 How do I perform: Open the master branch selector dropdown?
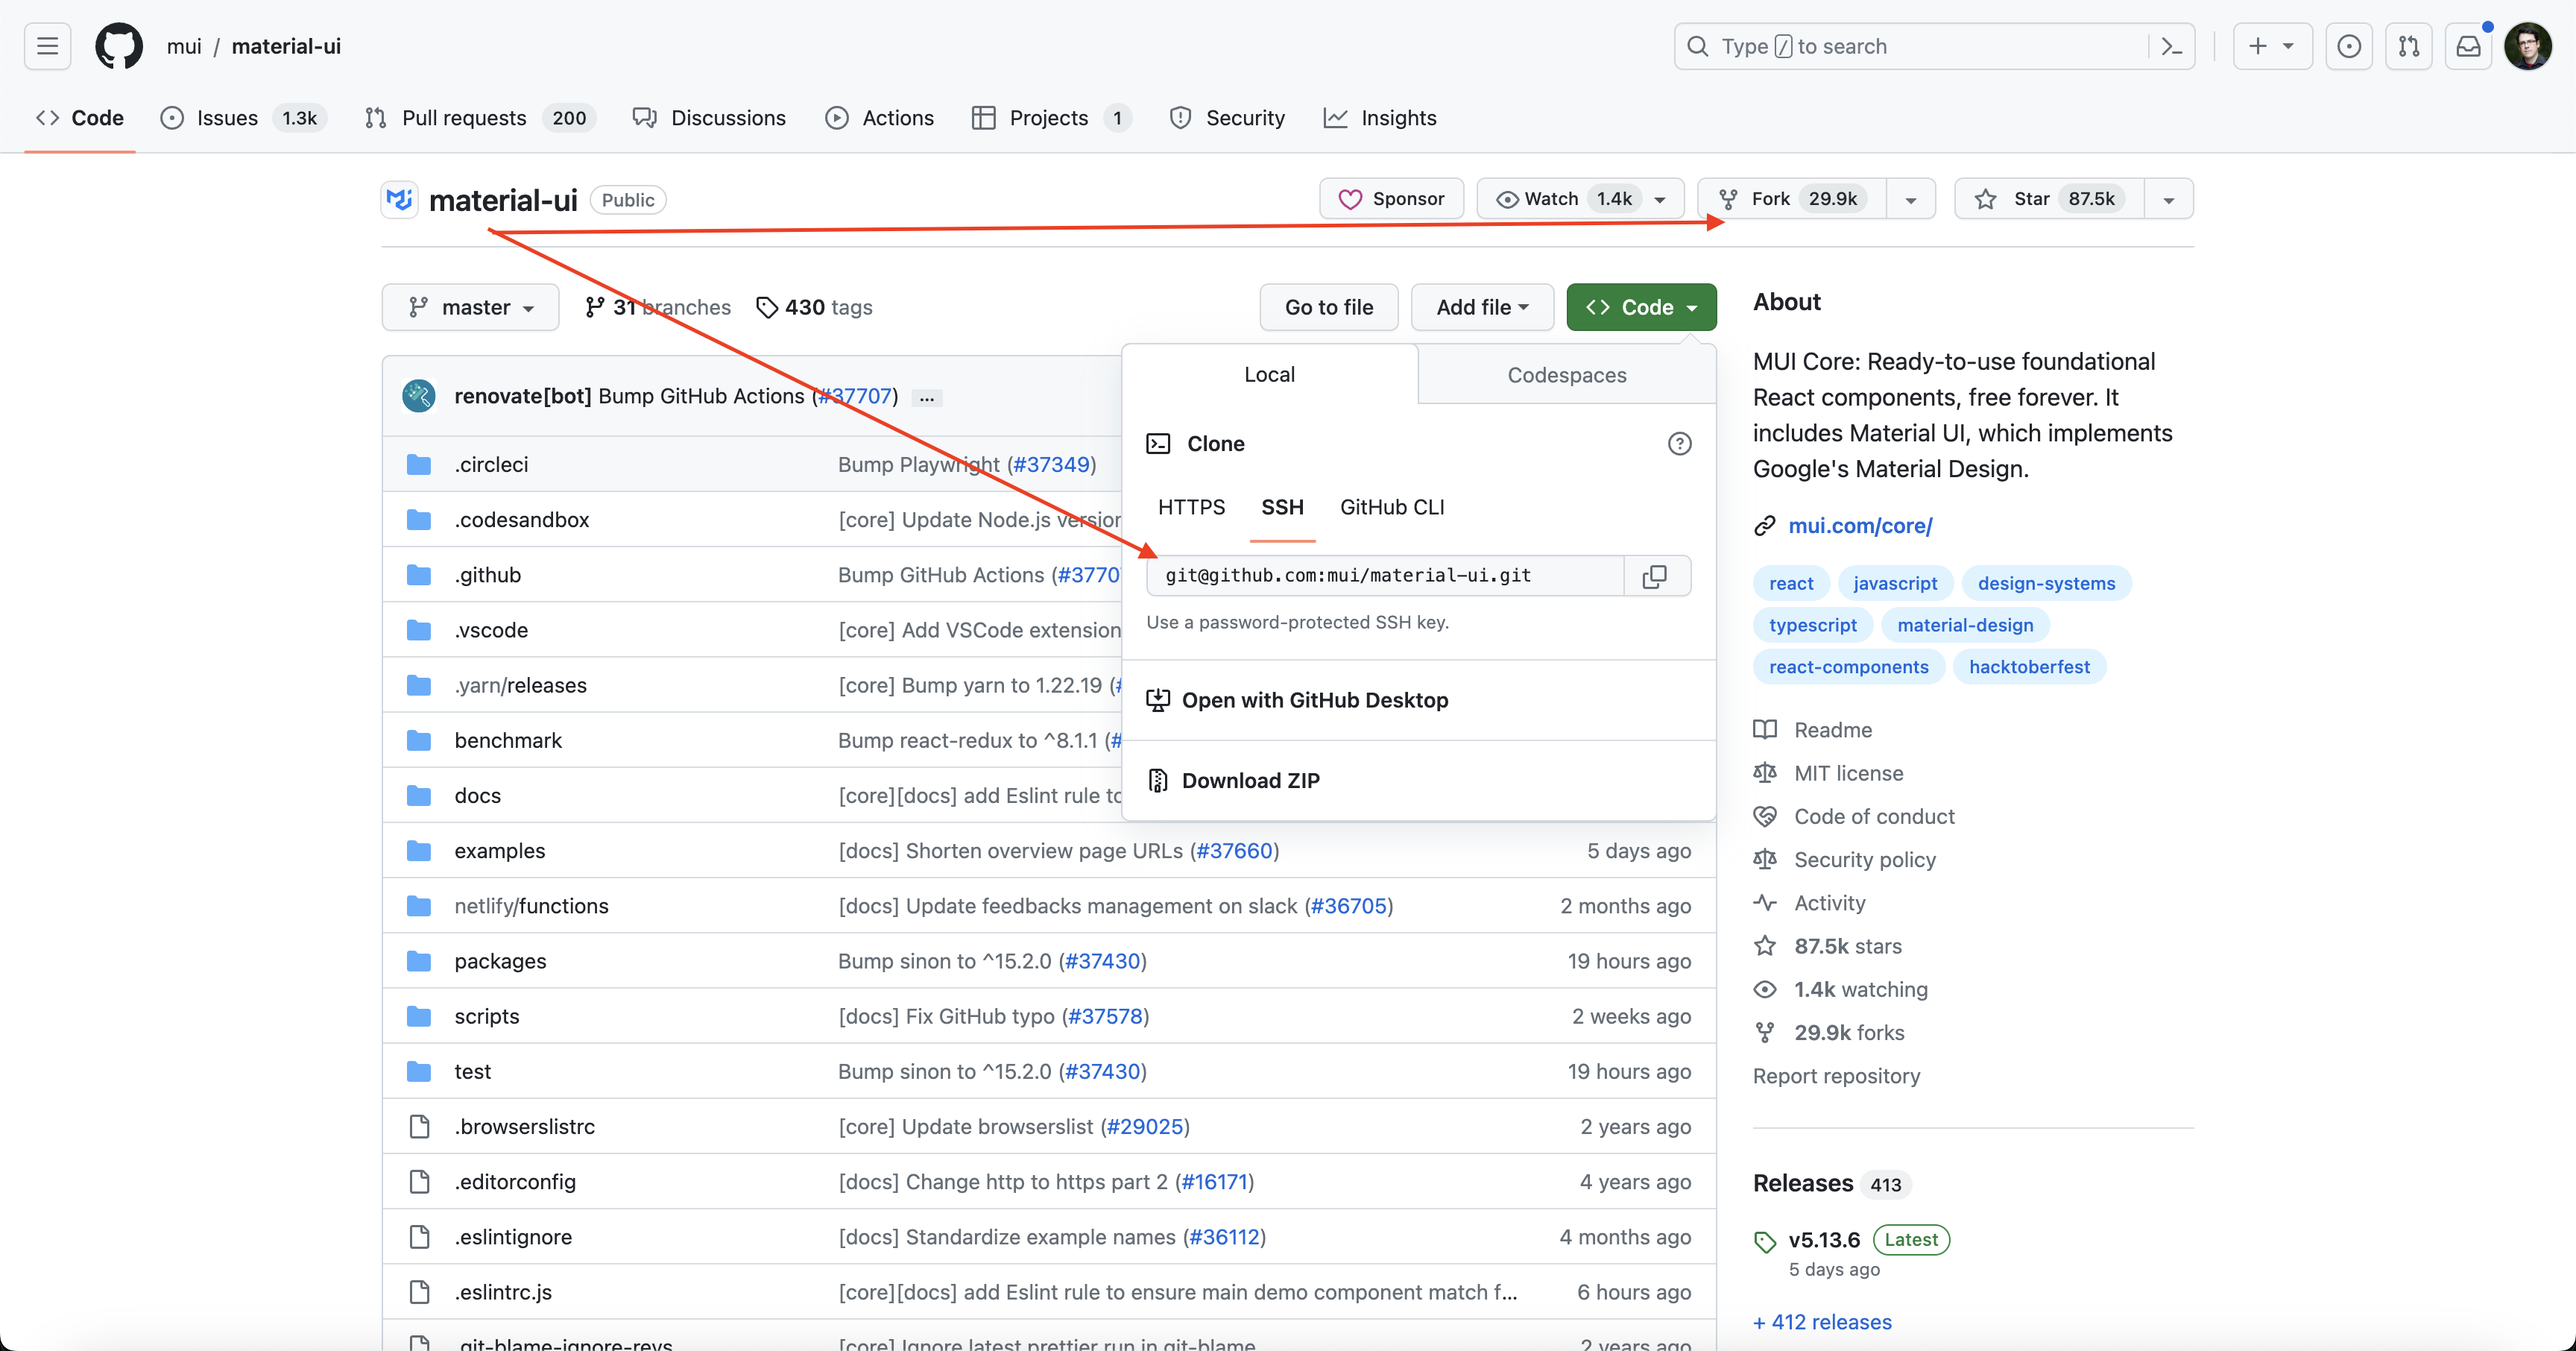click(x=470, y=307)
